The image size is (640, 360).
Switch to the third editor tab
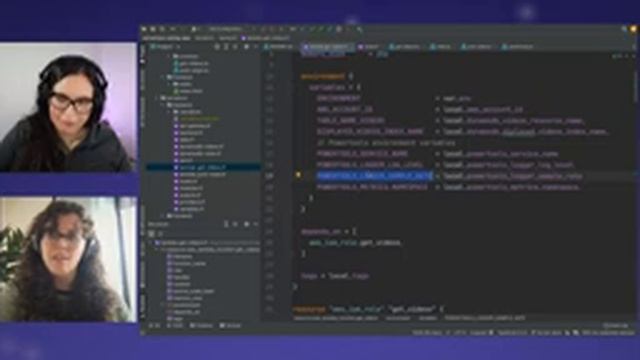coord(369,47)
